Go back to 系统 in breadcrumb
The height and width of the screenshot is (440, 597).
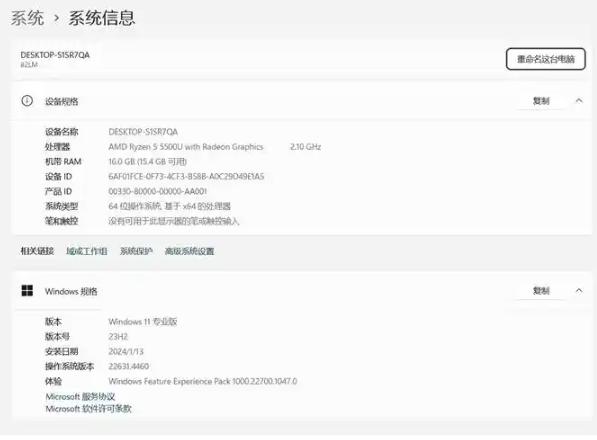(x=27, y=18)
